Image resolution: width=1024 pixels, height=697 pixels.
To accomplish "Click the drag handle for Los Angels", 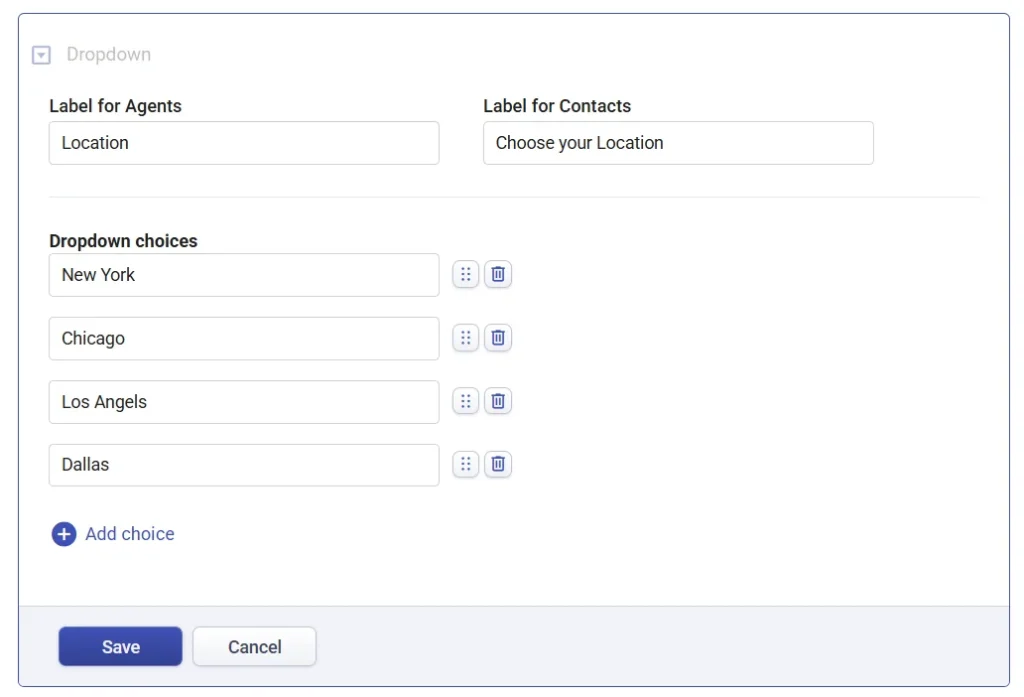I will (466, 401).
